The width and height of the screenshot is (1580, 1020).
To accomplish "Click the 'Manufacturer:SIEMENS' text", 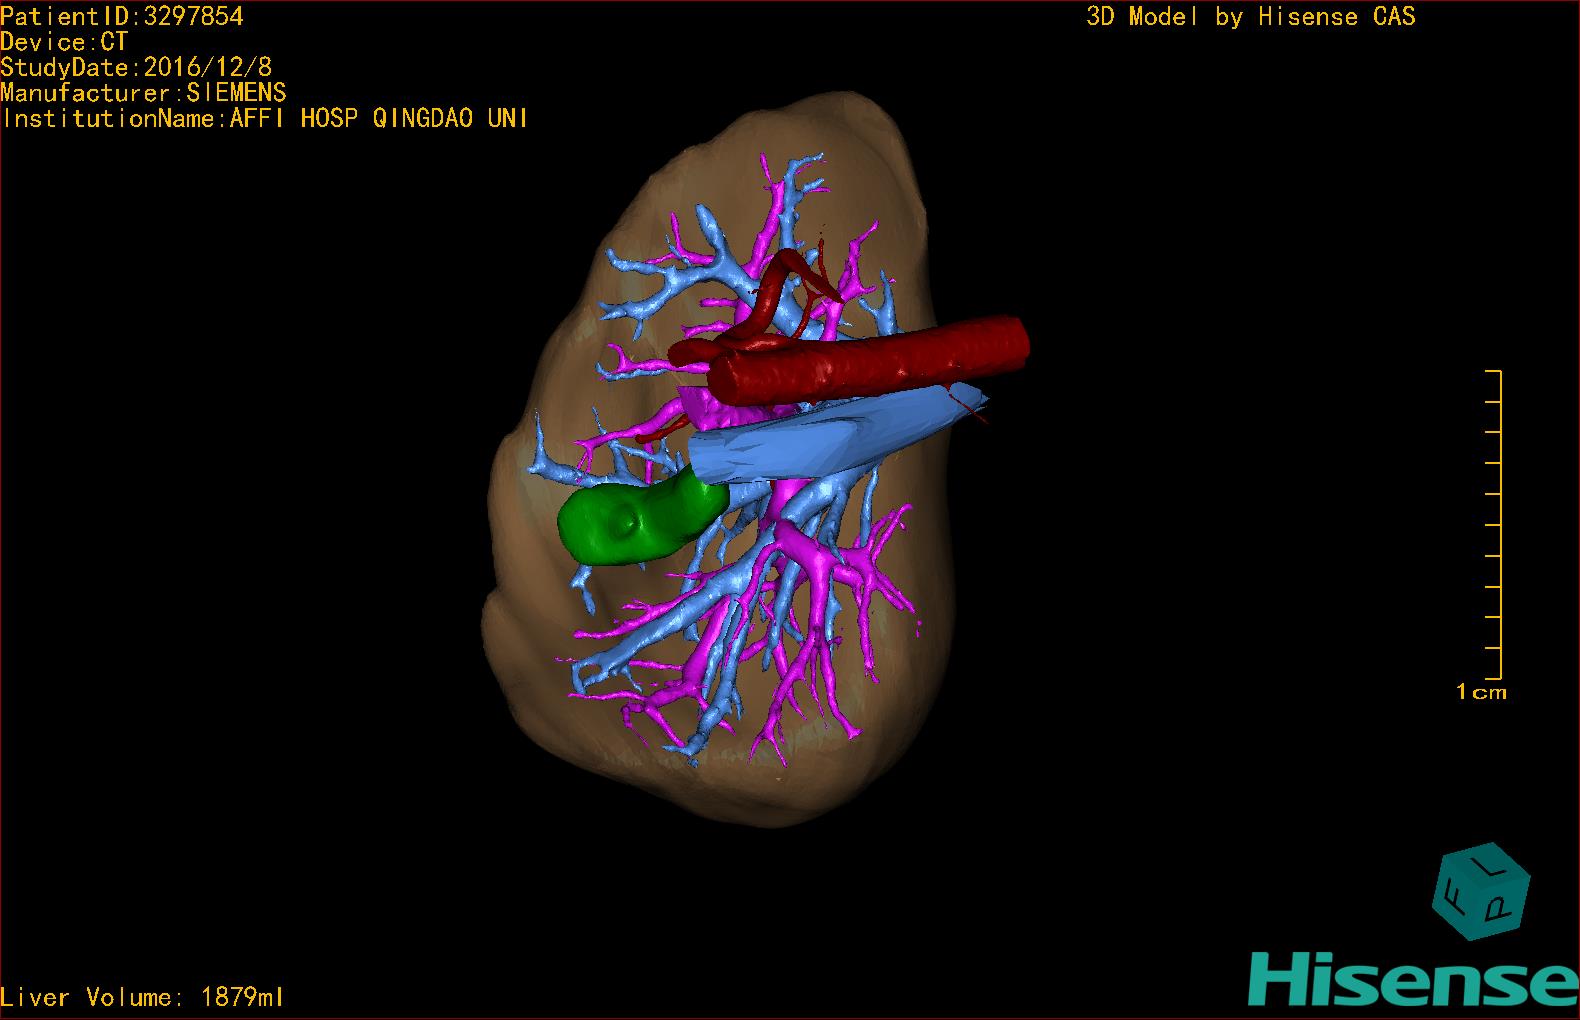I will click(x=144, y=93).
